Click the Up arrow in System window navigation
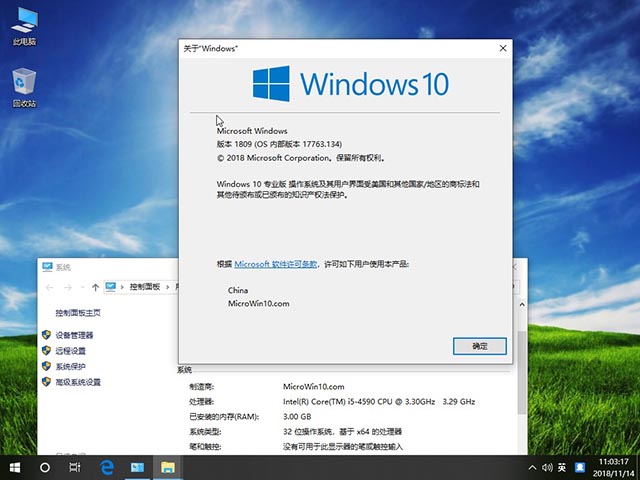 click(95, 287)
